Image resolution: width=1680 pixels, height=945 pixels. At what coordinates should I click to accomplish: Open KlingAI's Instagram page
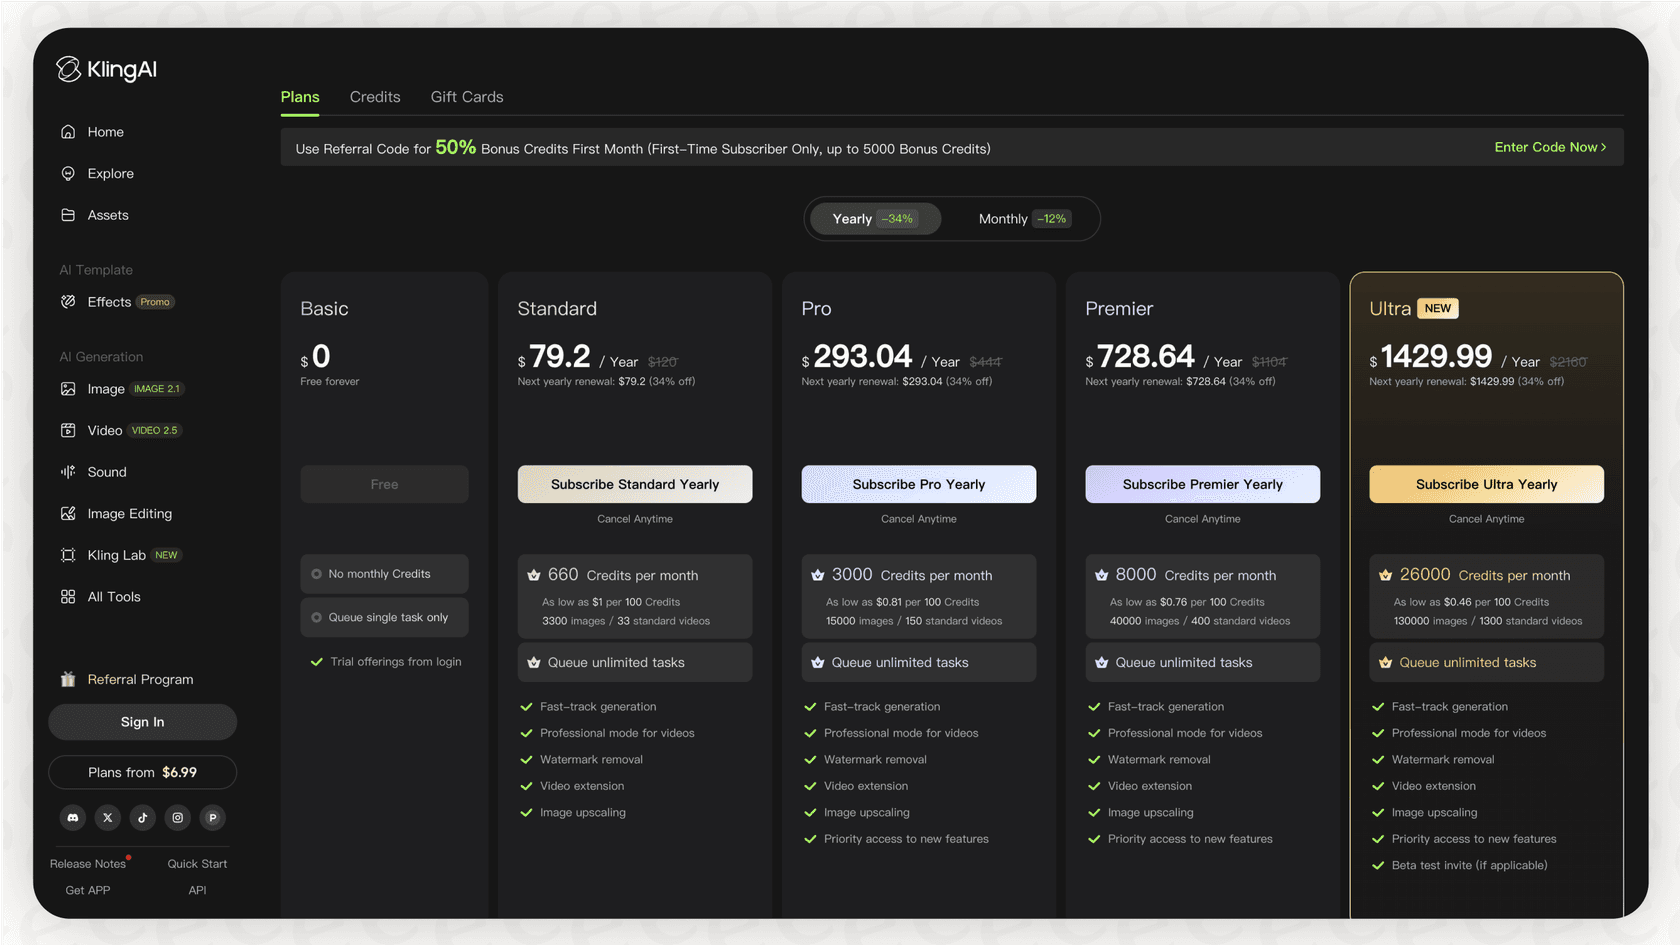click(x=177, y=817)
